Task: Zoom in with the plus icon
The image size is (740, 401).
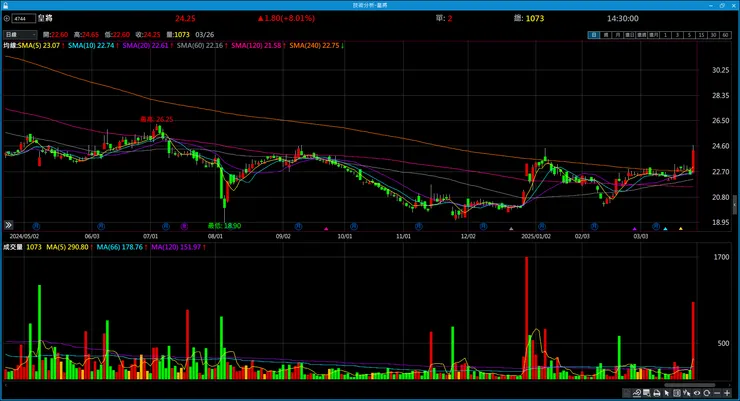Action: pos(727,393)
